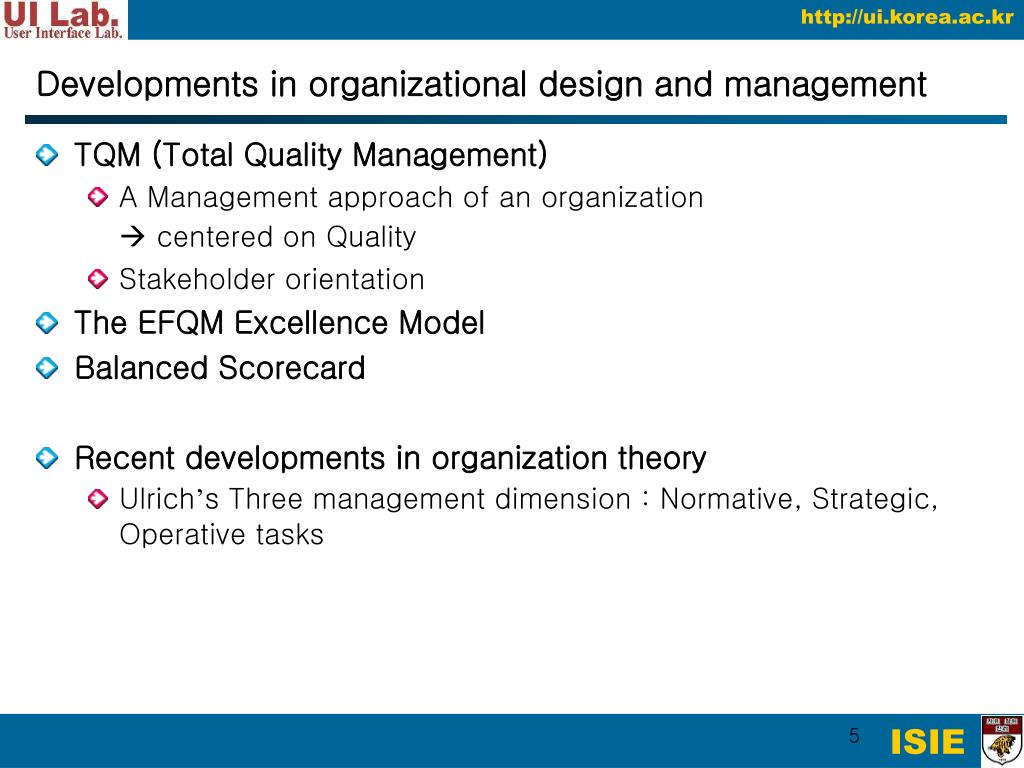Select the 'Balanced Scorecard' text
This screenshot has width=1024, height=768.
[220, 368]
